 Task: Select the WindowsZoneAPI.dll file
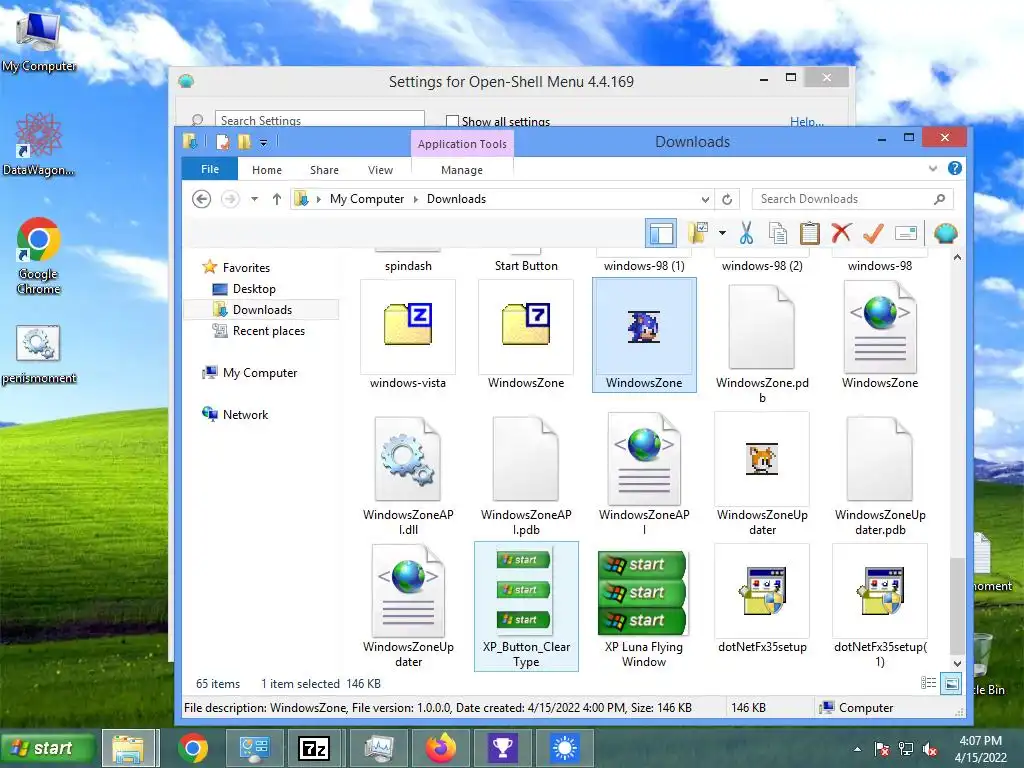pos(408,474)
